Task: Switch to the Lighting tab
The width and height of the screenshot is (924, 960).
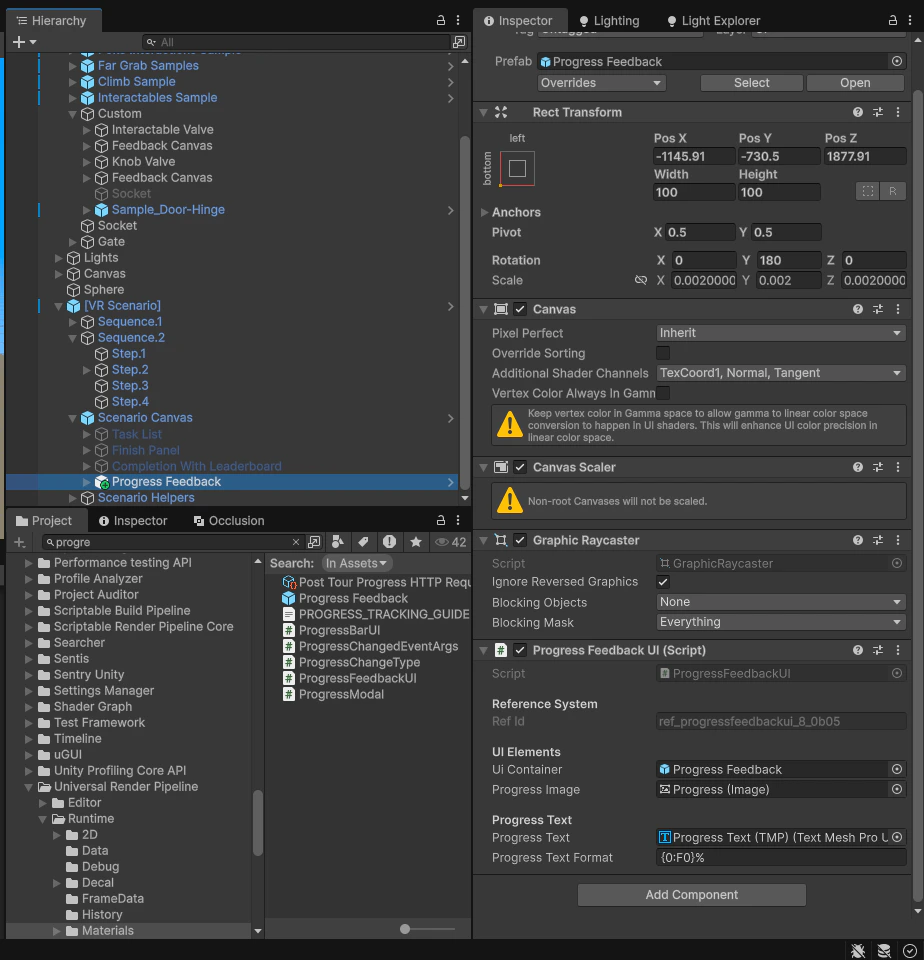Action: (609, 21)
